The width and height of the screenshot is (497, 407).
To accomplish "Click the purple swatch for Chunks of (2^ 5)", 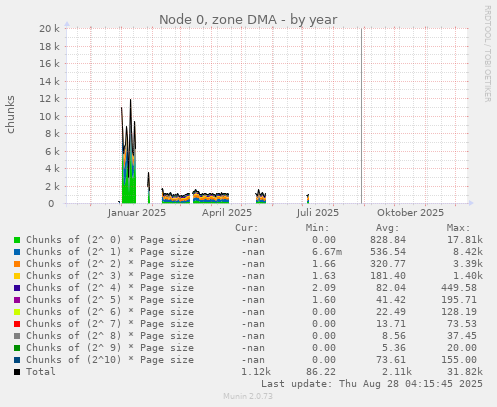I will [x=17, y=300].
